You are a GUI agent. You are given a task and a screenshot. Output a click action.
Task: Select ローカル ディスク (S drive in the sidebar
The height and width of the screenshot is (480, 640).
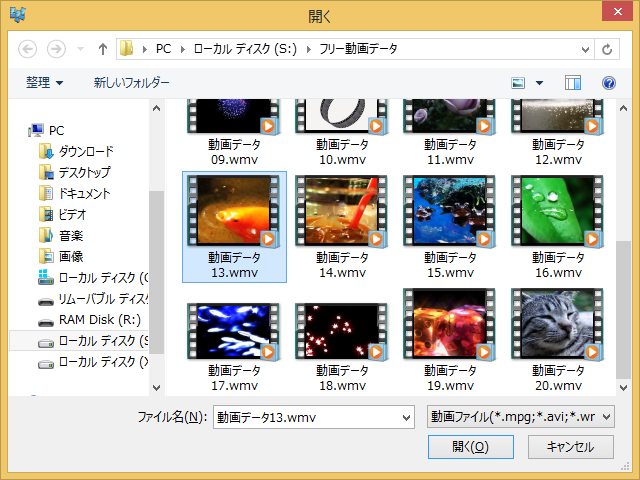pos(80,341)
